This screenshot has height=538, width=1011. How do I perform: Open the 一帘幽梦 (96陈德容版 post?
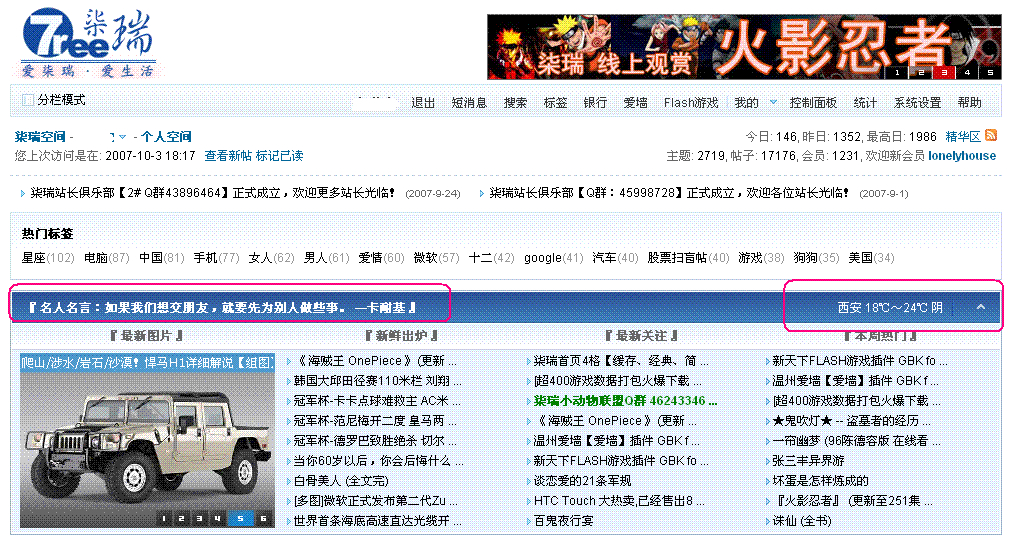click(856, 441)
